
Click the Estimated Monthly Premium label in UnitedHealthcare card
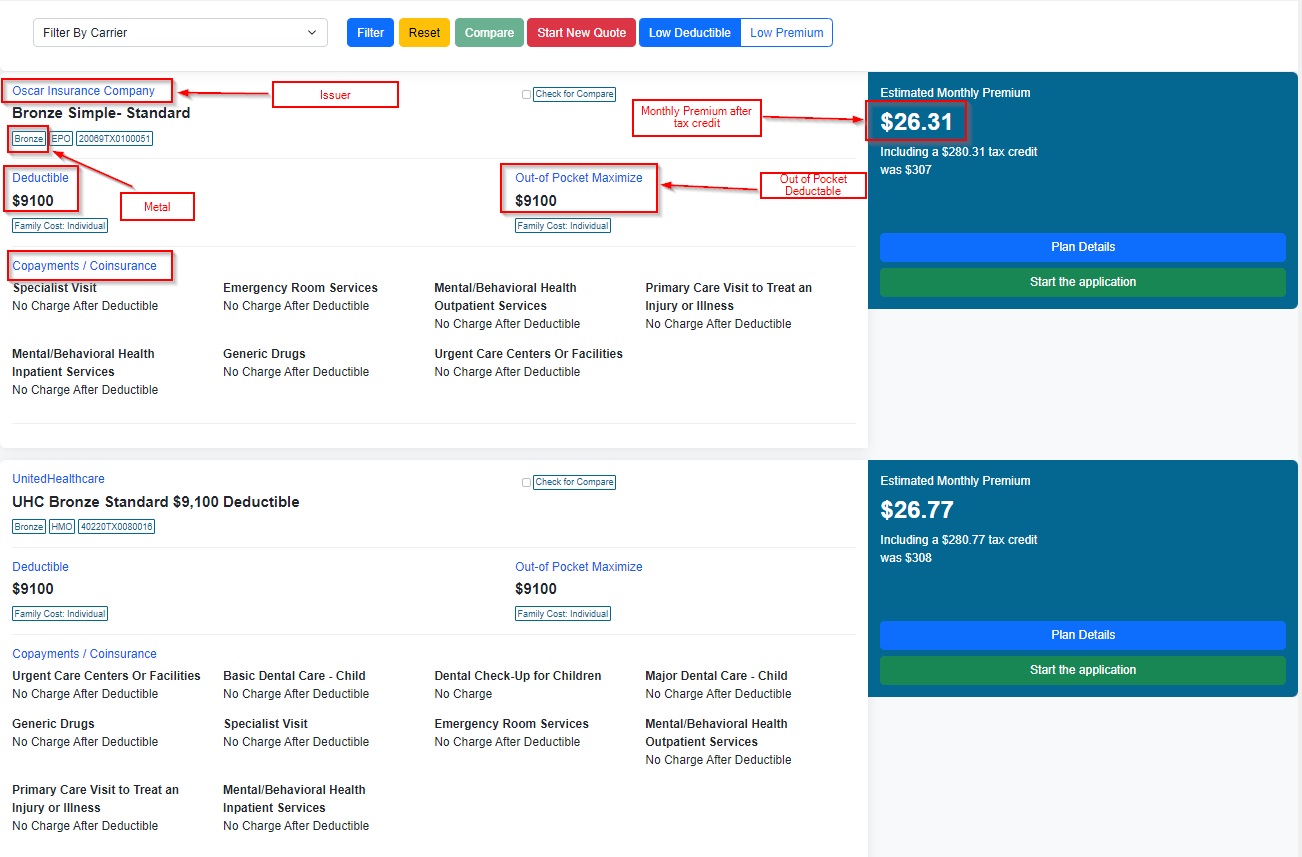[955, 481]
